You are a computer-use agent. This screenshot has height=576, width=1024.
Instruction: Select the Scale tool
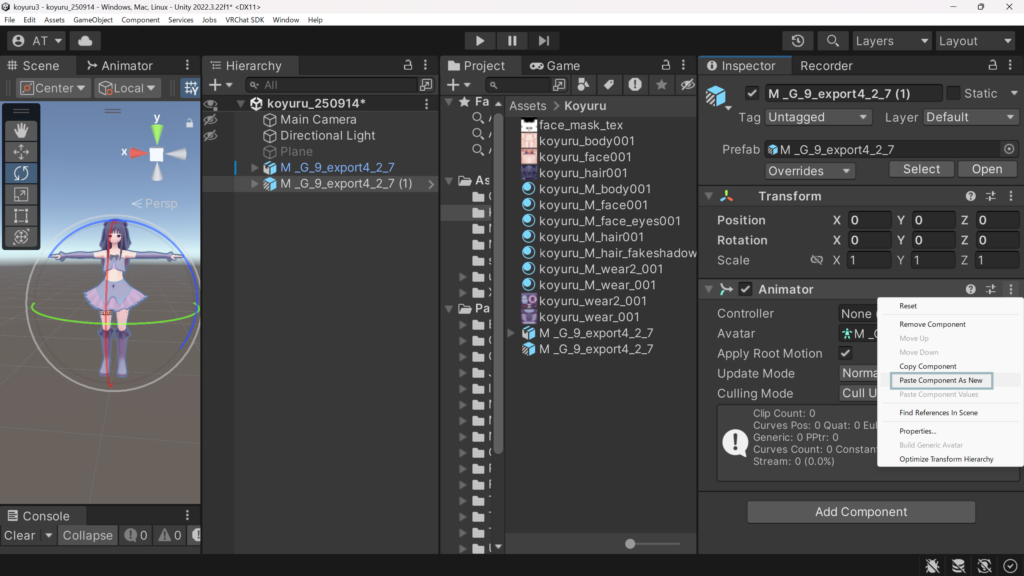(x=21, y=195)
